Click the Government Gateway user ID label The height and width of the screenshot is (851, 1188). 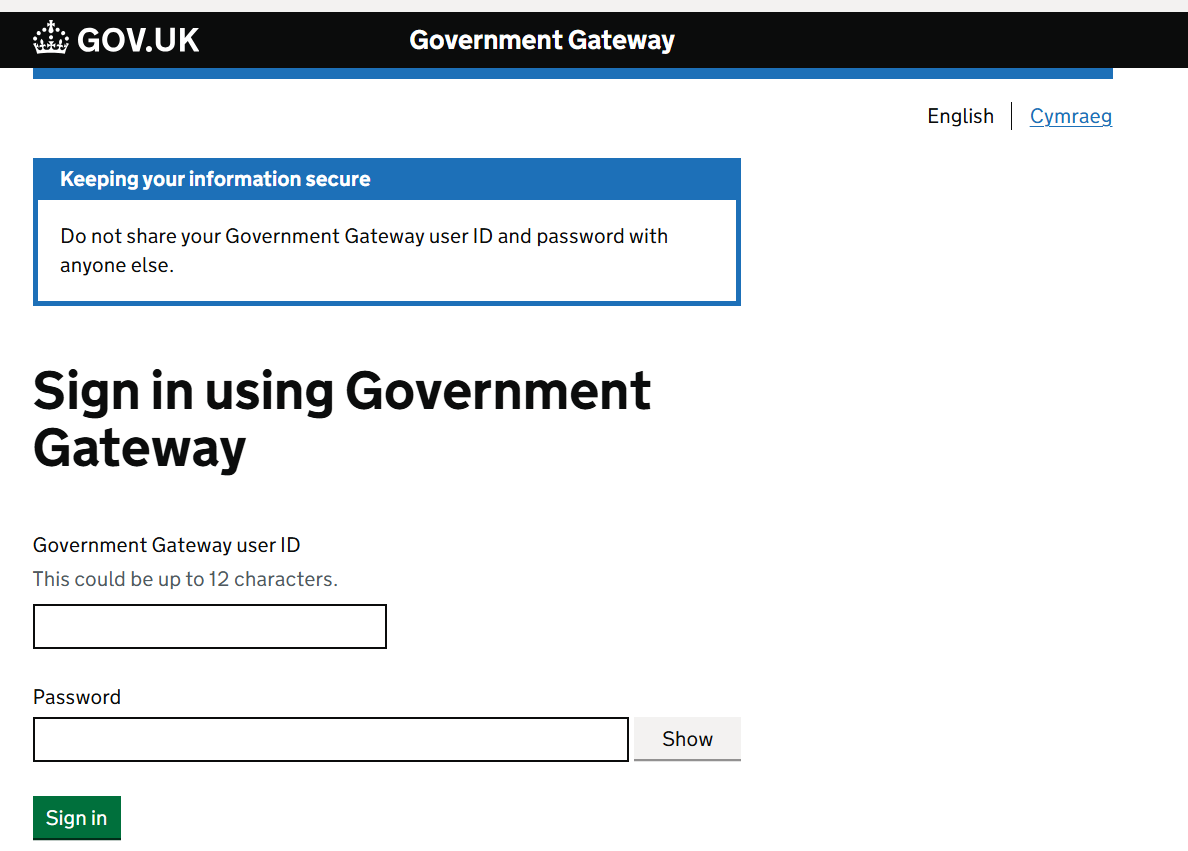pyautogui.click(x=166, y=545)
